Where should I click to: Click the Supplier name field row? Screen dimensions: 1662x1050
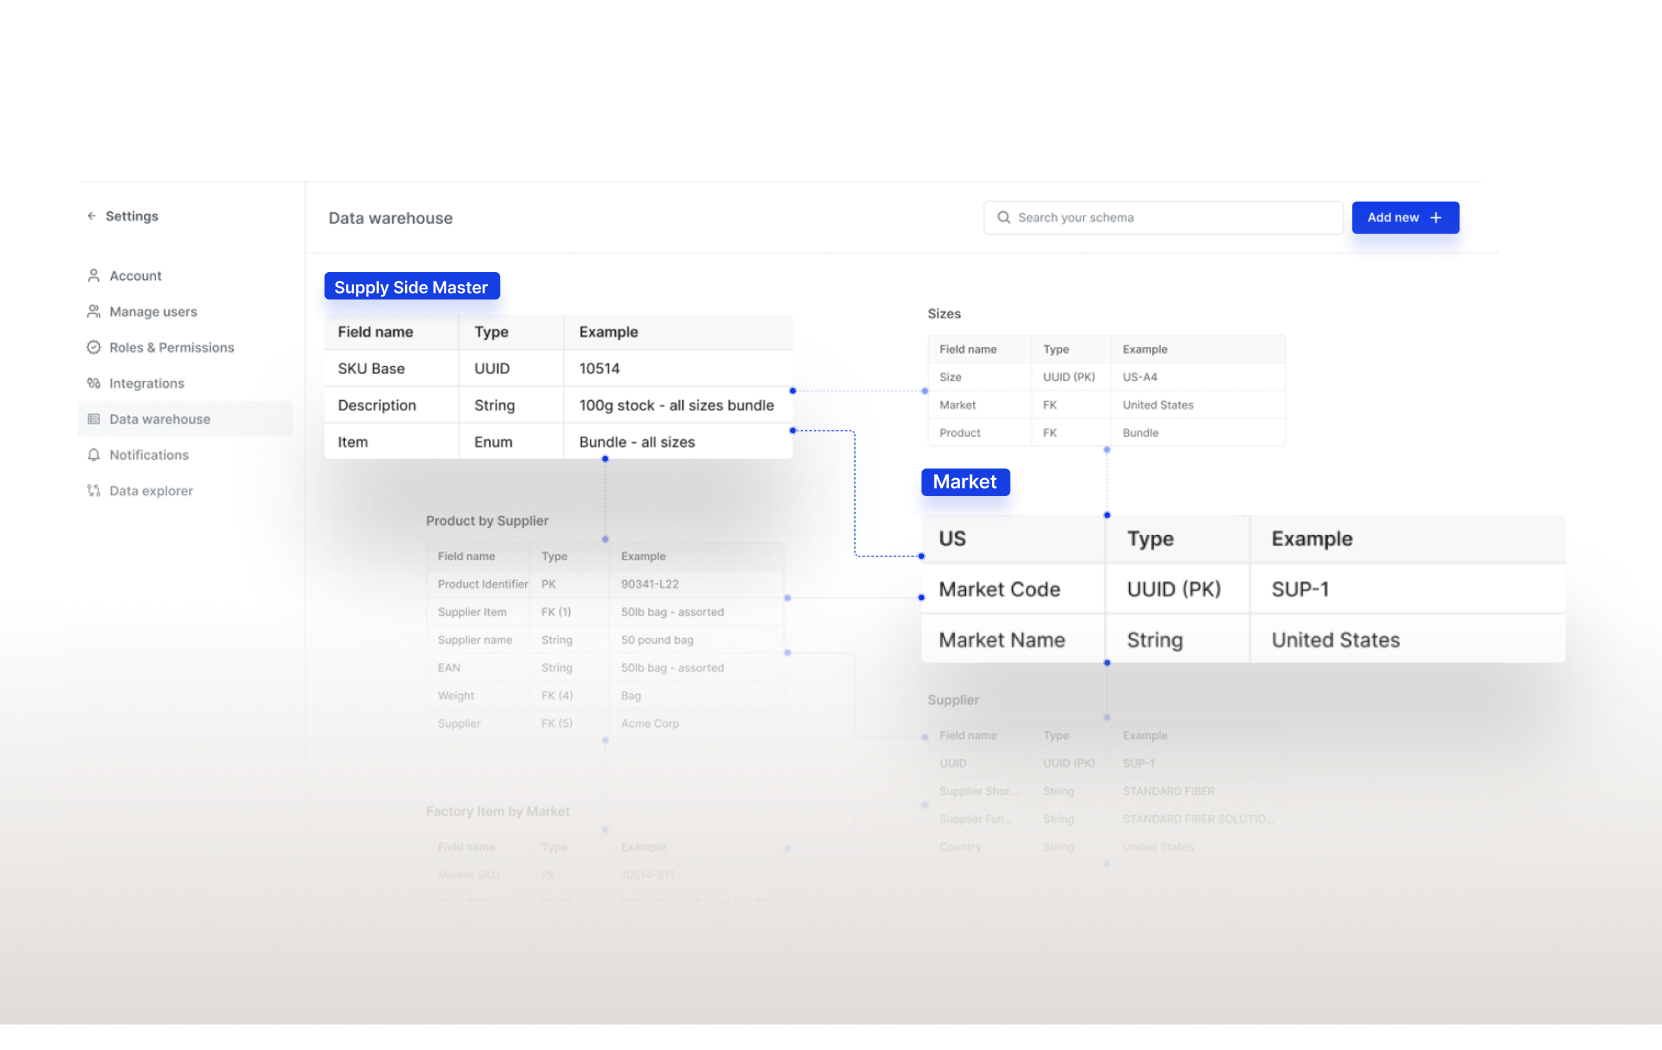[x=605, y=640]
